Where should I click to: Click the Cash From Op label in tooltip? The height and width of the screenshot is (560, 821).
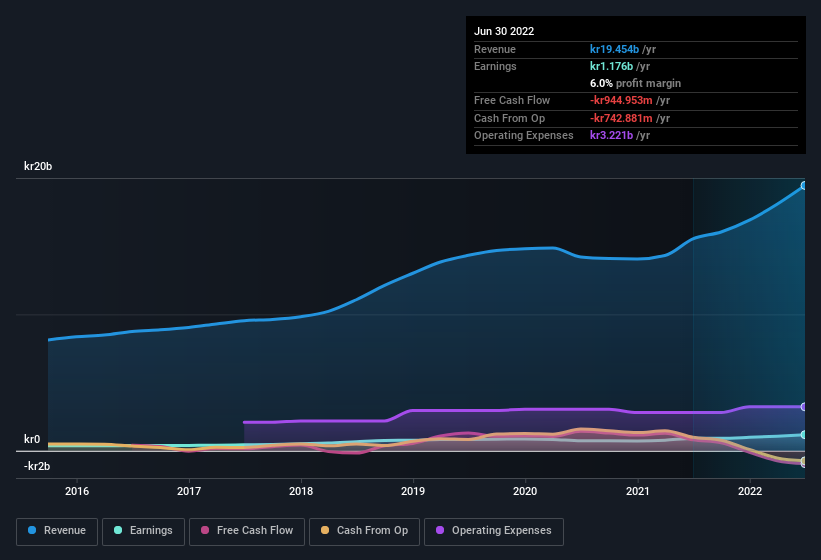509,118
